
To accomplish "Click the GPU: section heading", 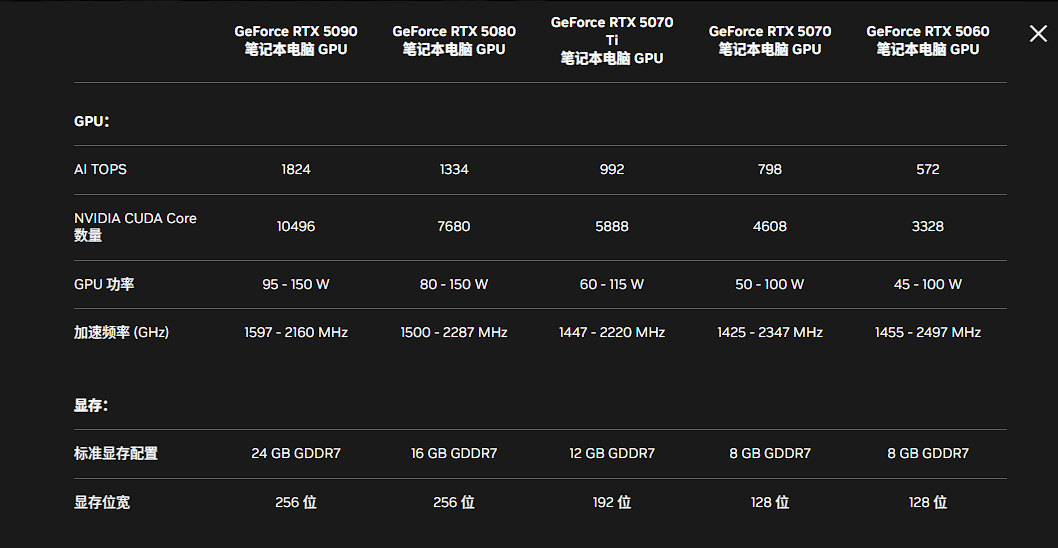I will (x=91, y=121).
